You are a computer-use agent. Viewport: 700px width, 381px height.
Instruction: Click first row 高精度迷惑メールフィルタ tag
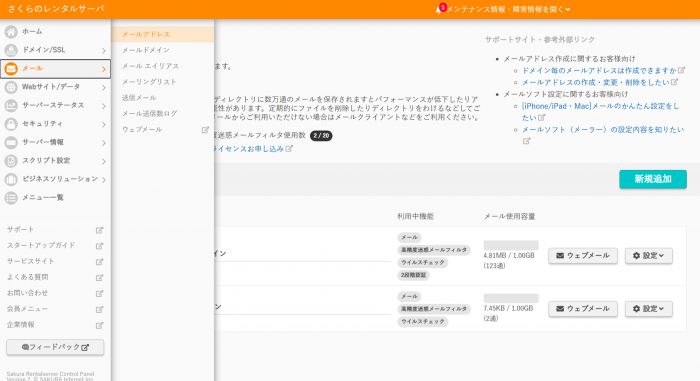pos(433,250)
